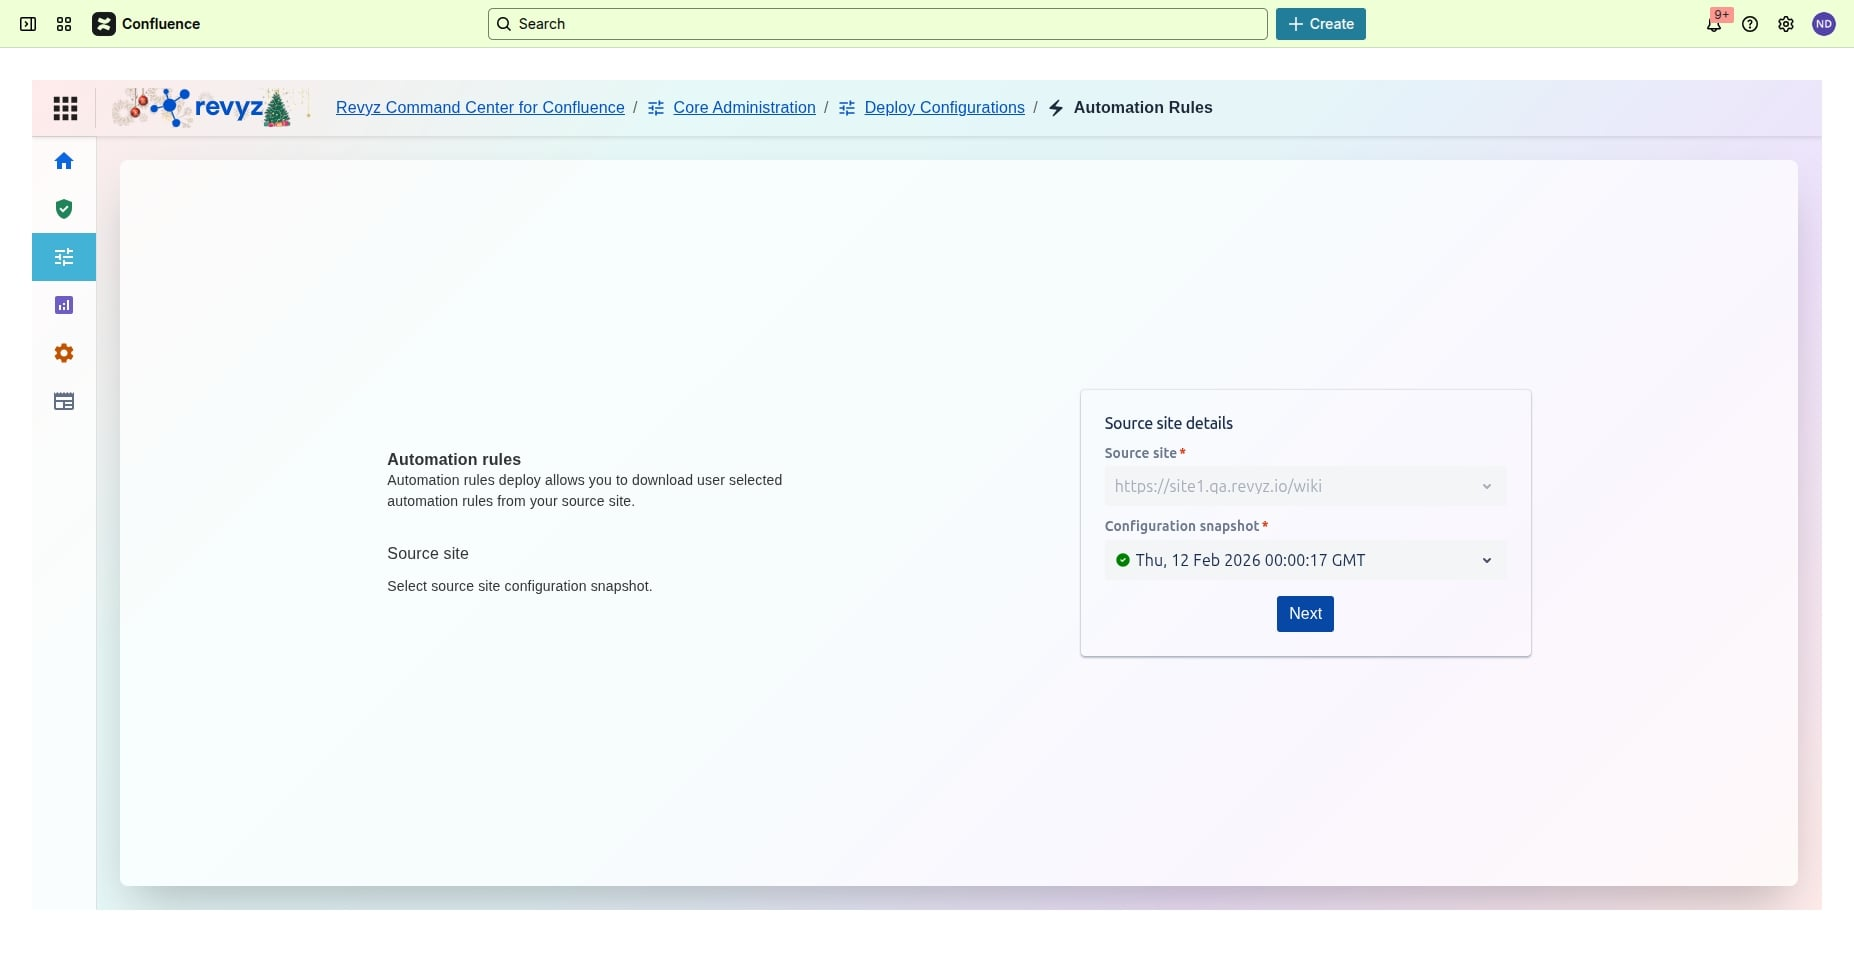Open the Revyz nine-dot apps grid
This screenshot has width=1854, height=961.
pyautogui.click(x=65, y=108)
